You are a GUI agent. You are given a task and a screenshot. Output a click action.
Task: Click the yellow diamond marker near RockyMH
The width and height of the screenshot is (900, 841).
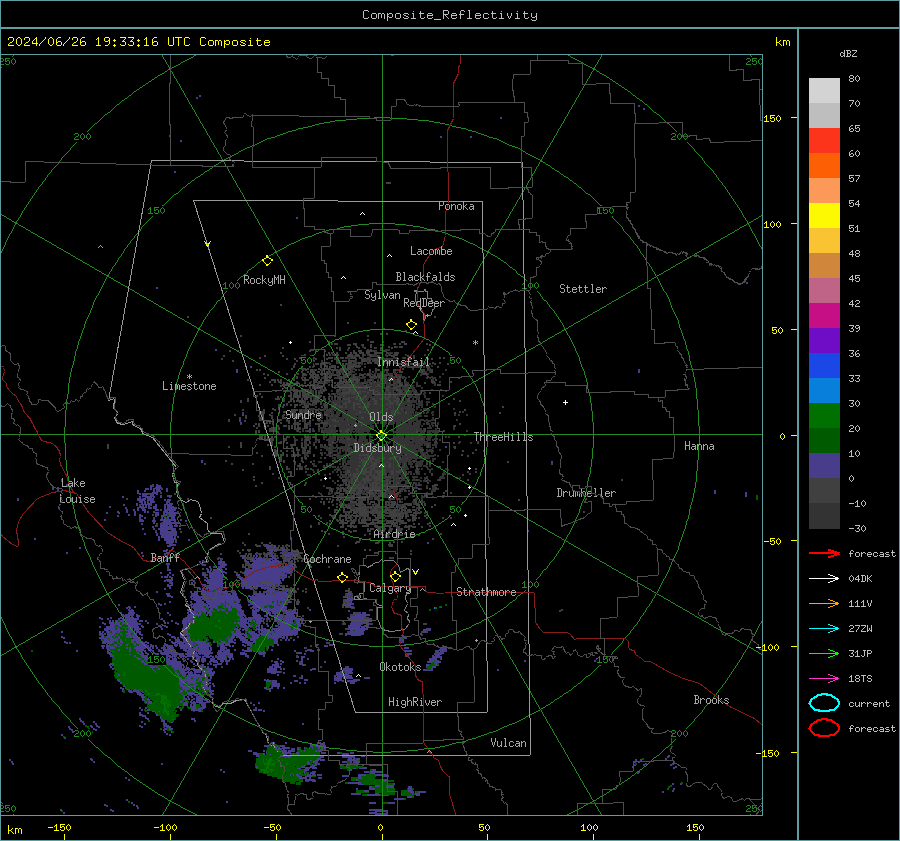tap(267, 261)
